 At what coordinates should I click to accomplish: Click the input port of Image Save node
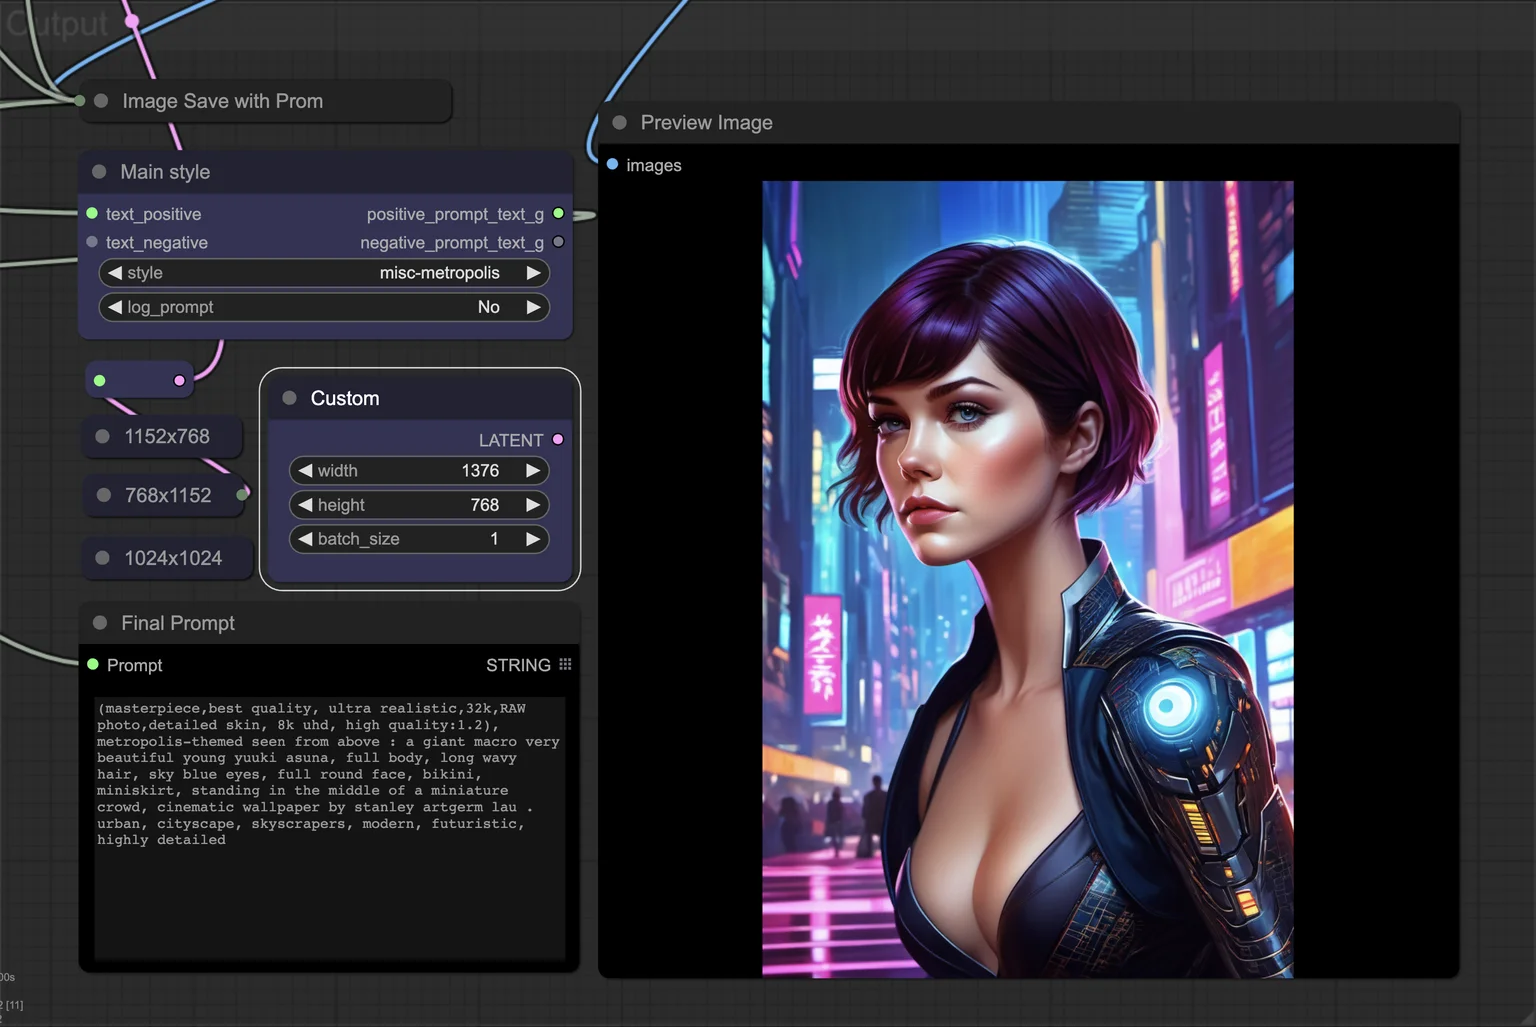tap(80, 100)
